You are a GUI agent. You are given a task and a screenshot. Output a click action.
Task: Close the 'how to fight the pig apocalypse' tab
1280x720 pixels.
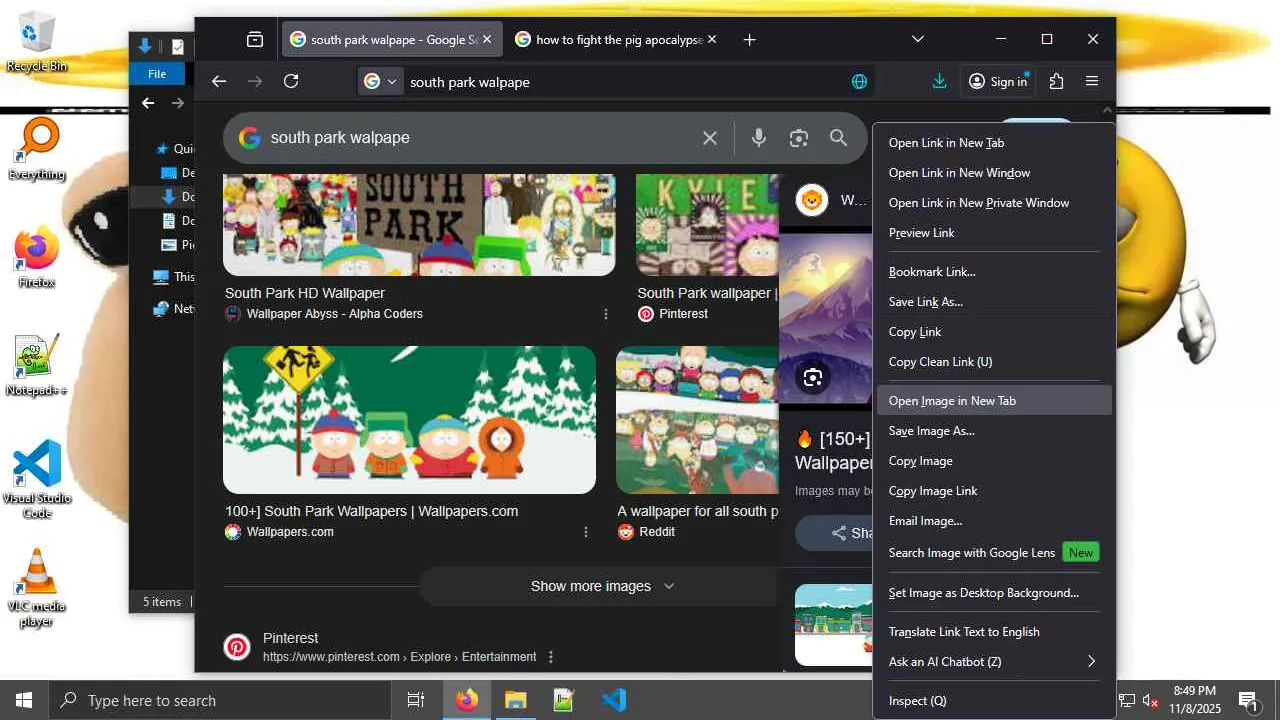pos(712,40)
